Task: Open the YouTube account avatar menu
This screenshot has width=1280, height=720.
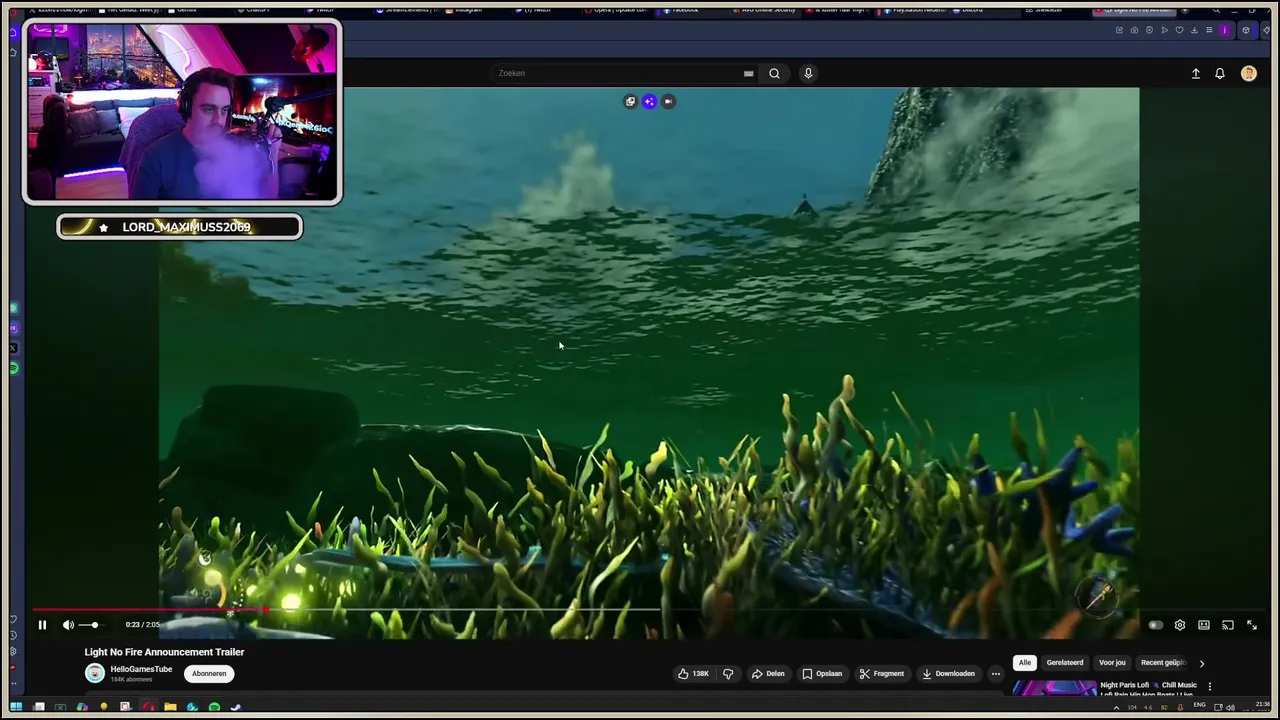Action: [1248, 73]
